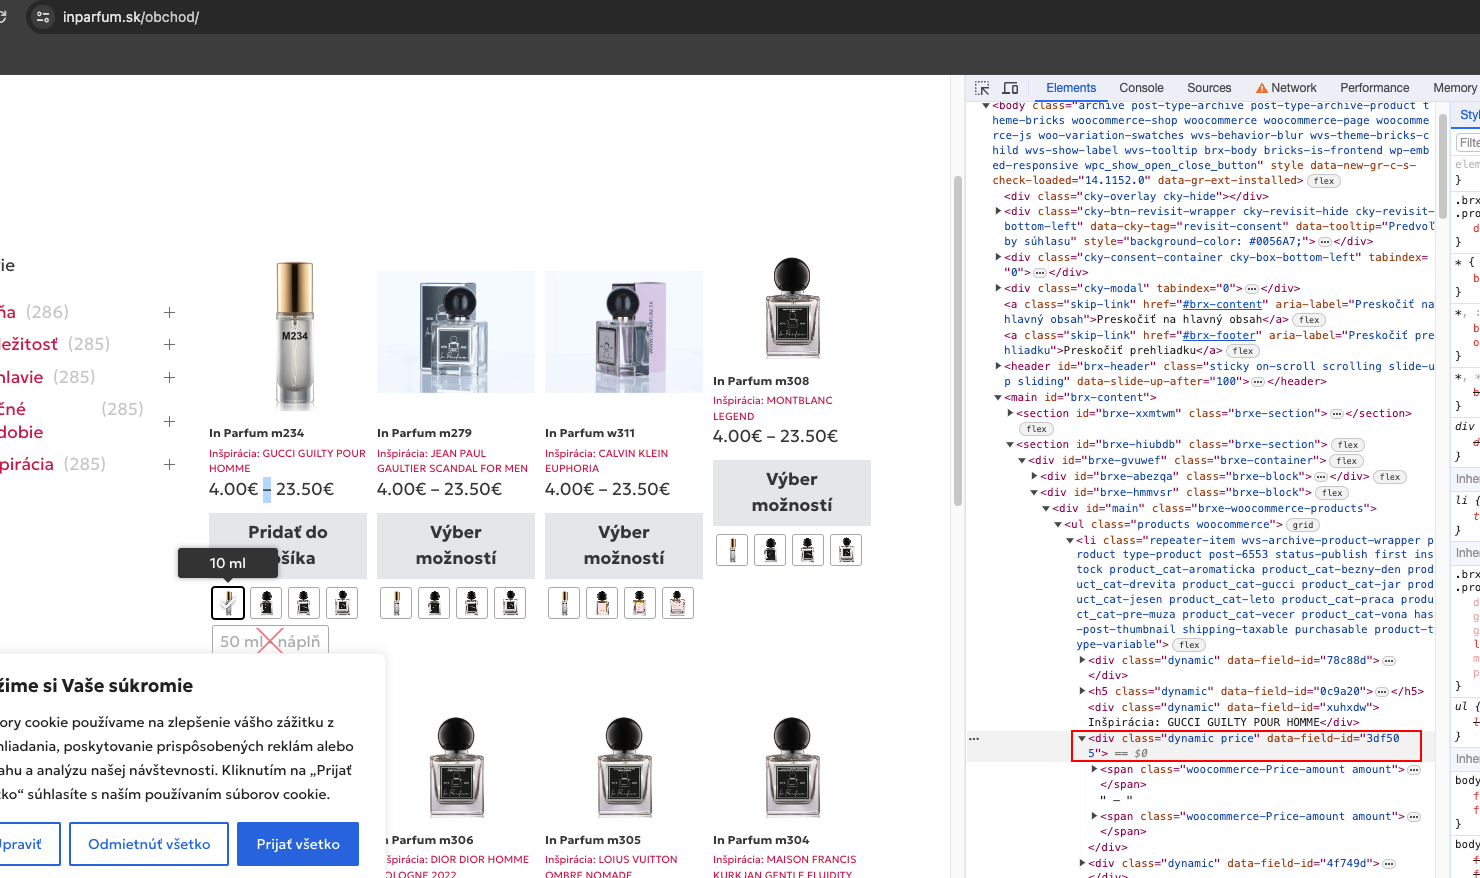Screen dimensions: 1480x878
Task: Expand the plus next to the 'ežitosť (285)' filter
Action: [x=170, y=344]
